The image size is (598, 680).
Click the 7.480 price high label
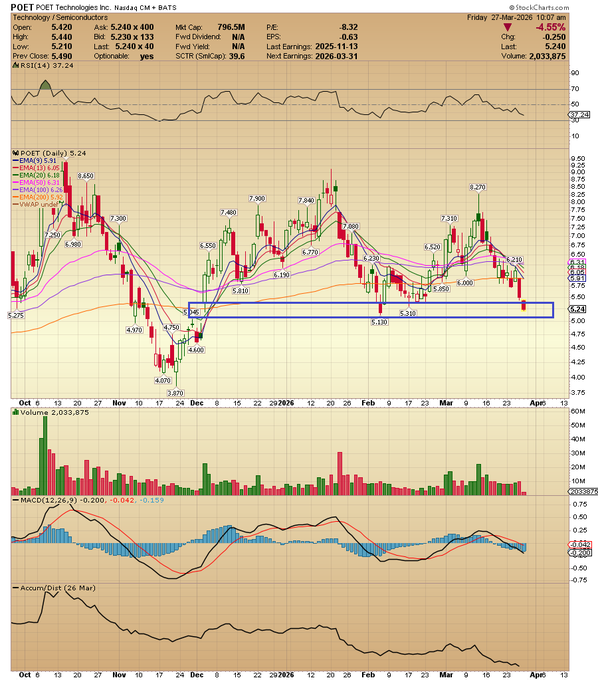229,212
